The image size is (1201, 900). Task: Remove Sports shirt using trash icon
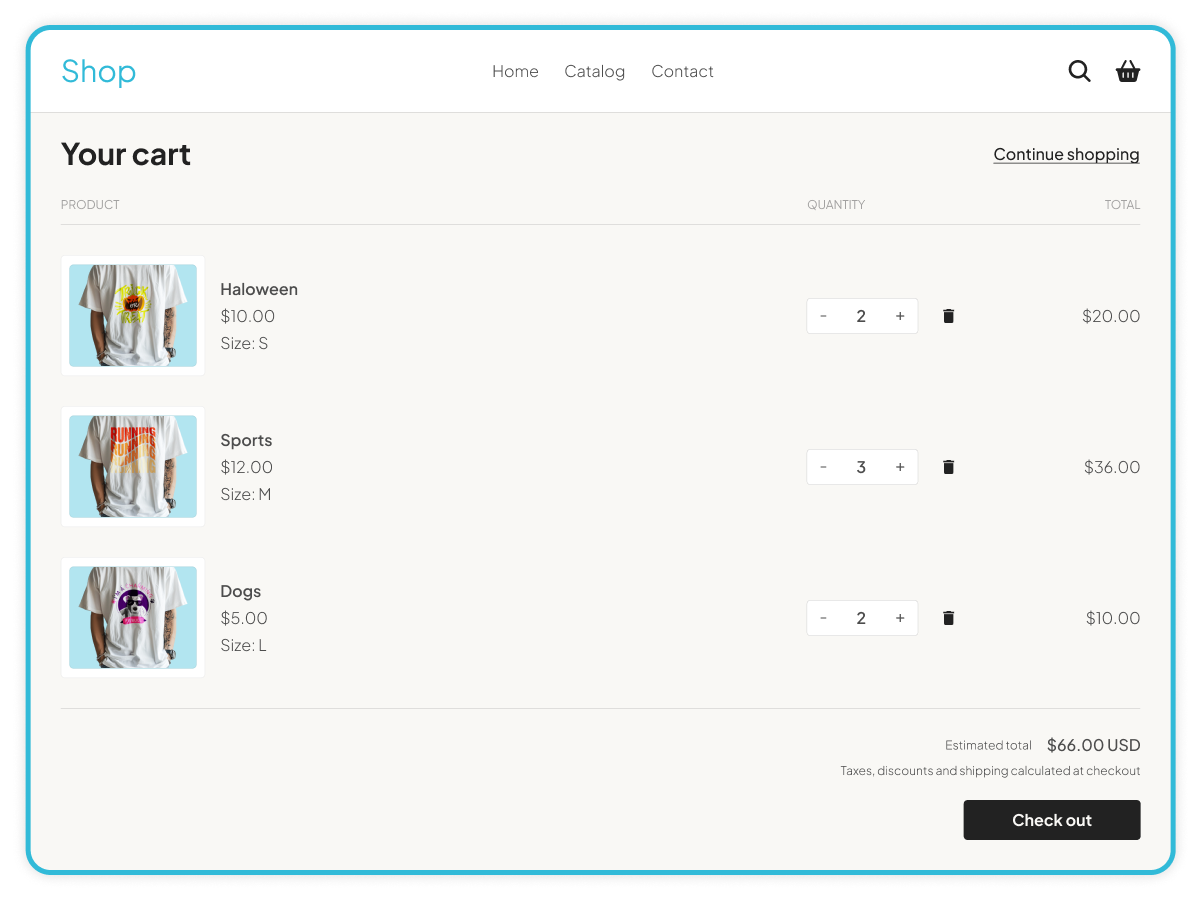click(x=948, y=467)
